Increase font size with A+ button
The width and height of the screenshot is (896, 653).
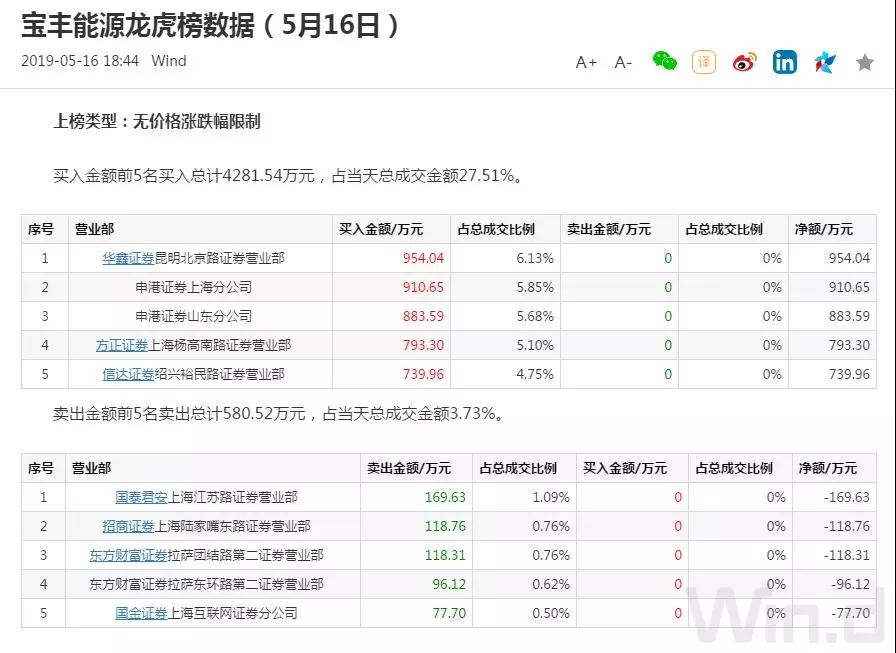[x=586, y=62]
